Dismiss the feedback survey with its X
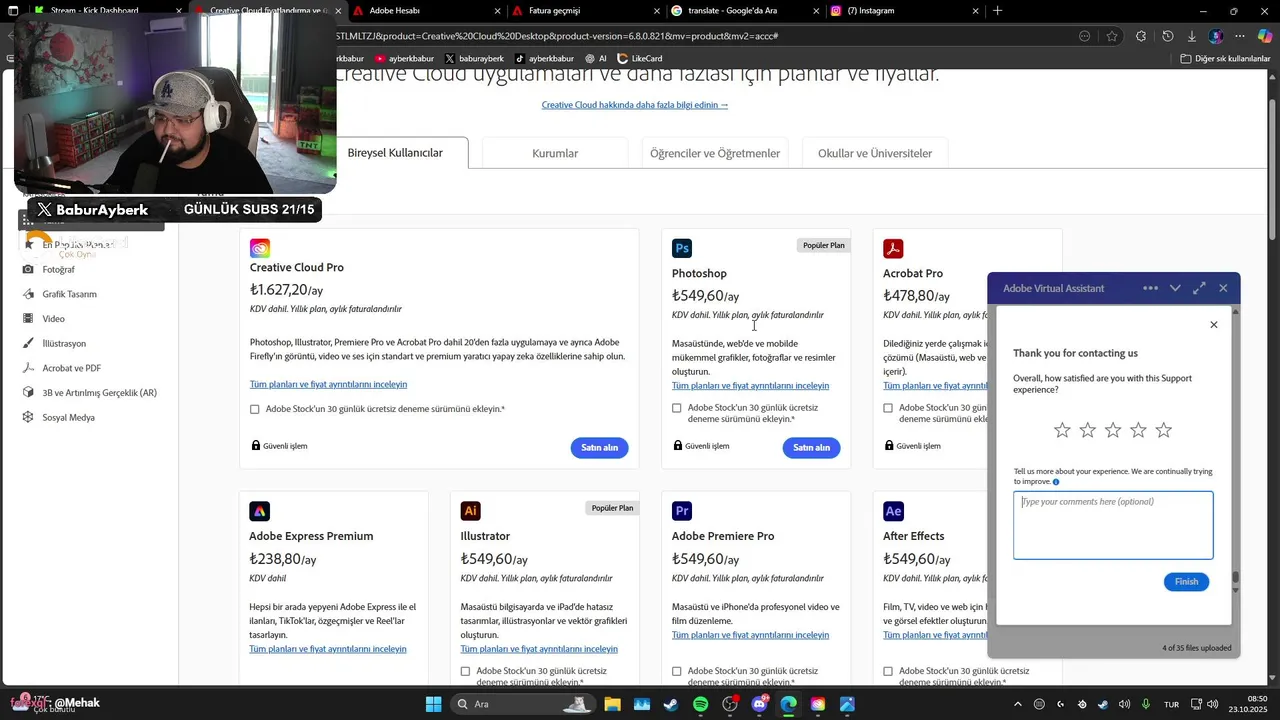This screenshot has width=1280, height=720. click(1214, 325)
